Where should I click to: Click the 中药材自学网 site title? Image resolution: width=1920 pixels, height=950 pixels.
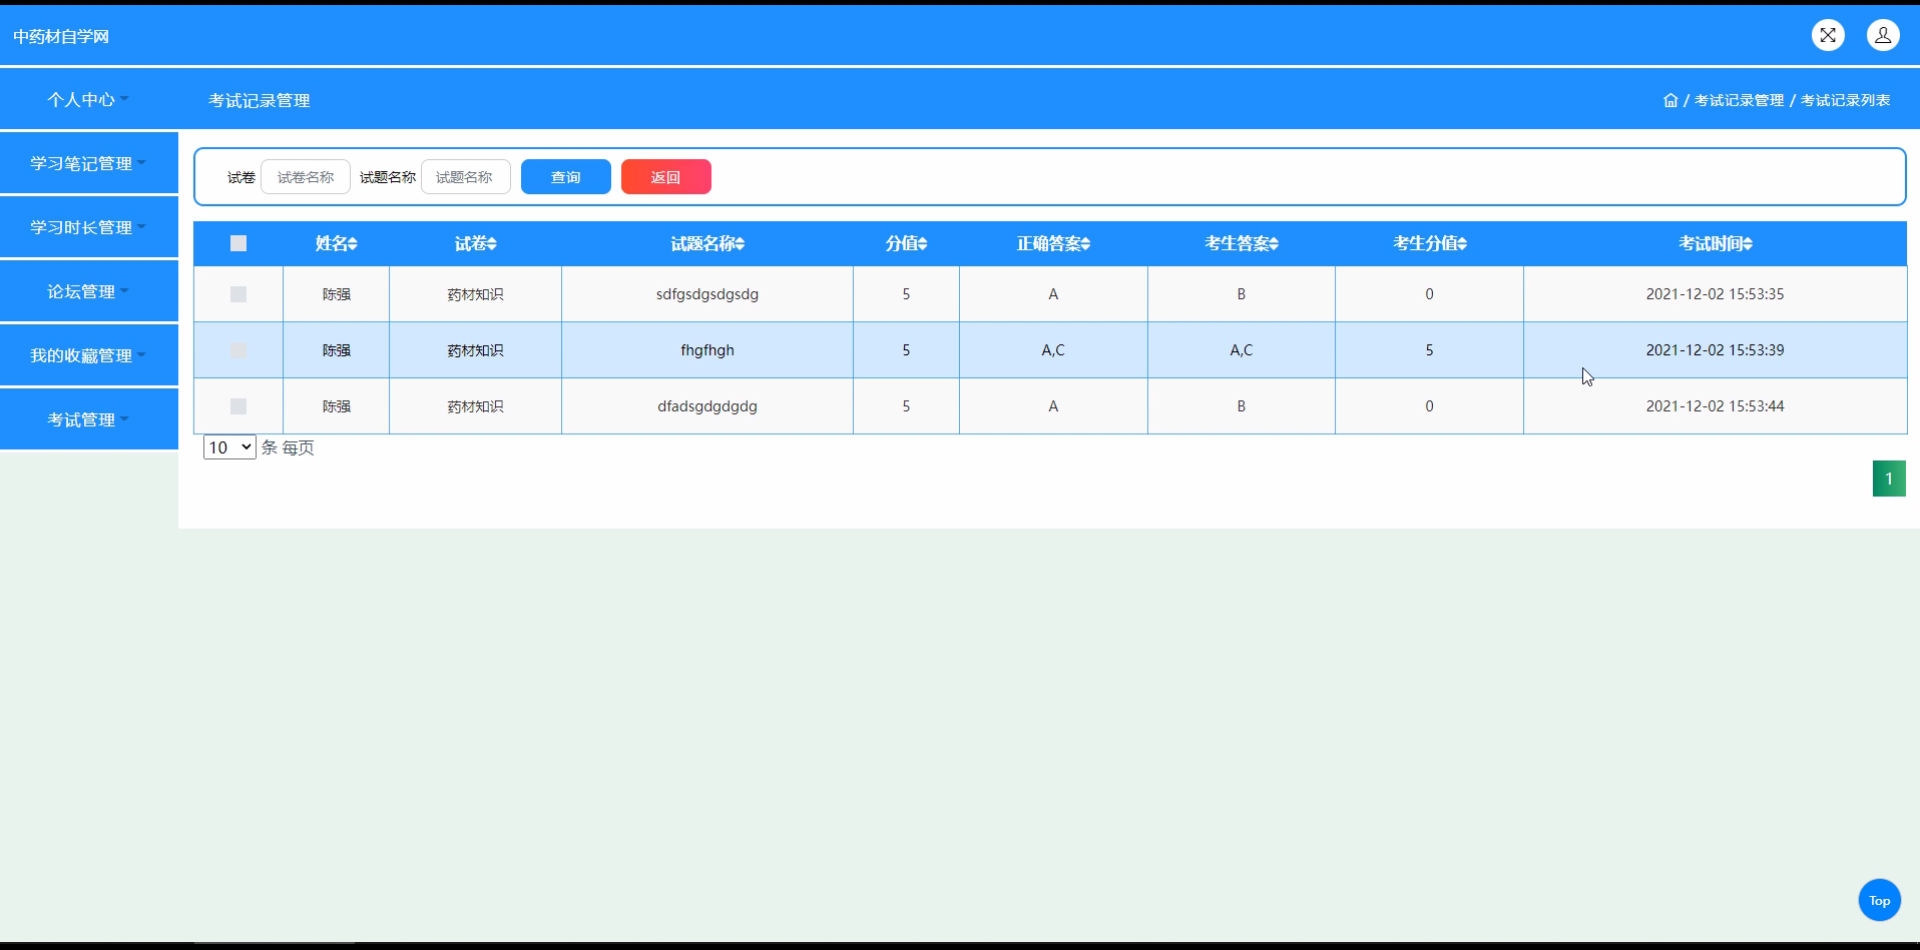tap(61, 36)
